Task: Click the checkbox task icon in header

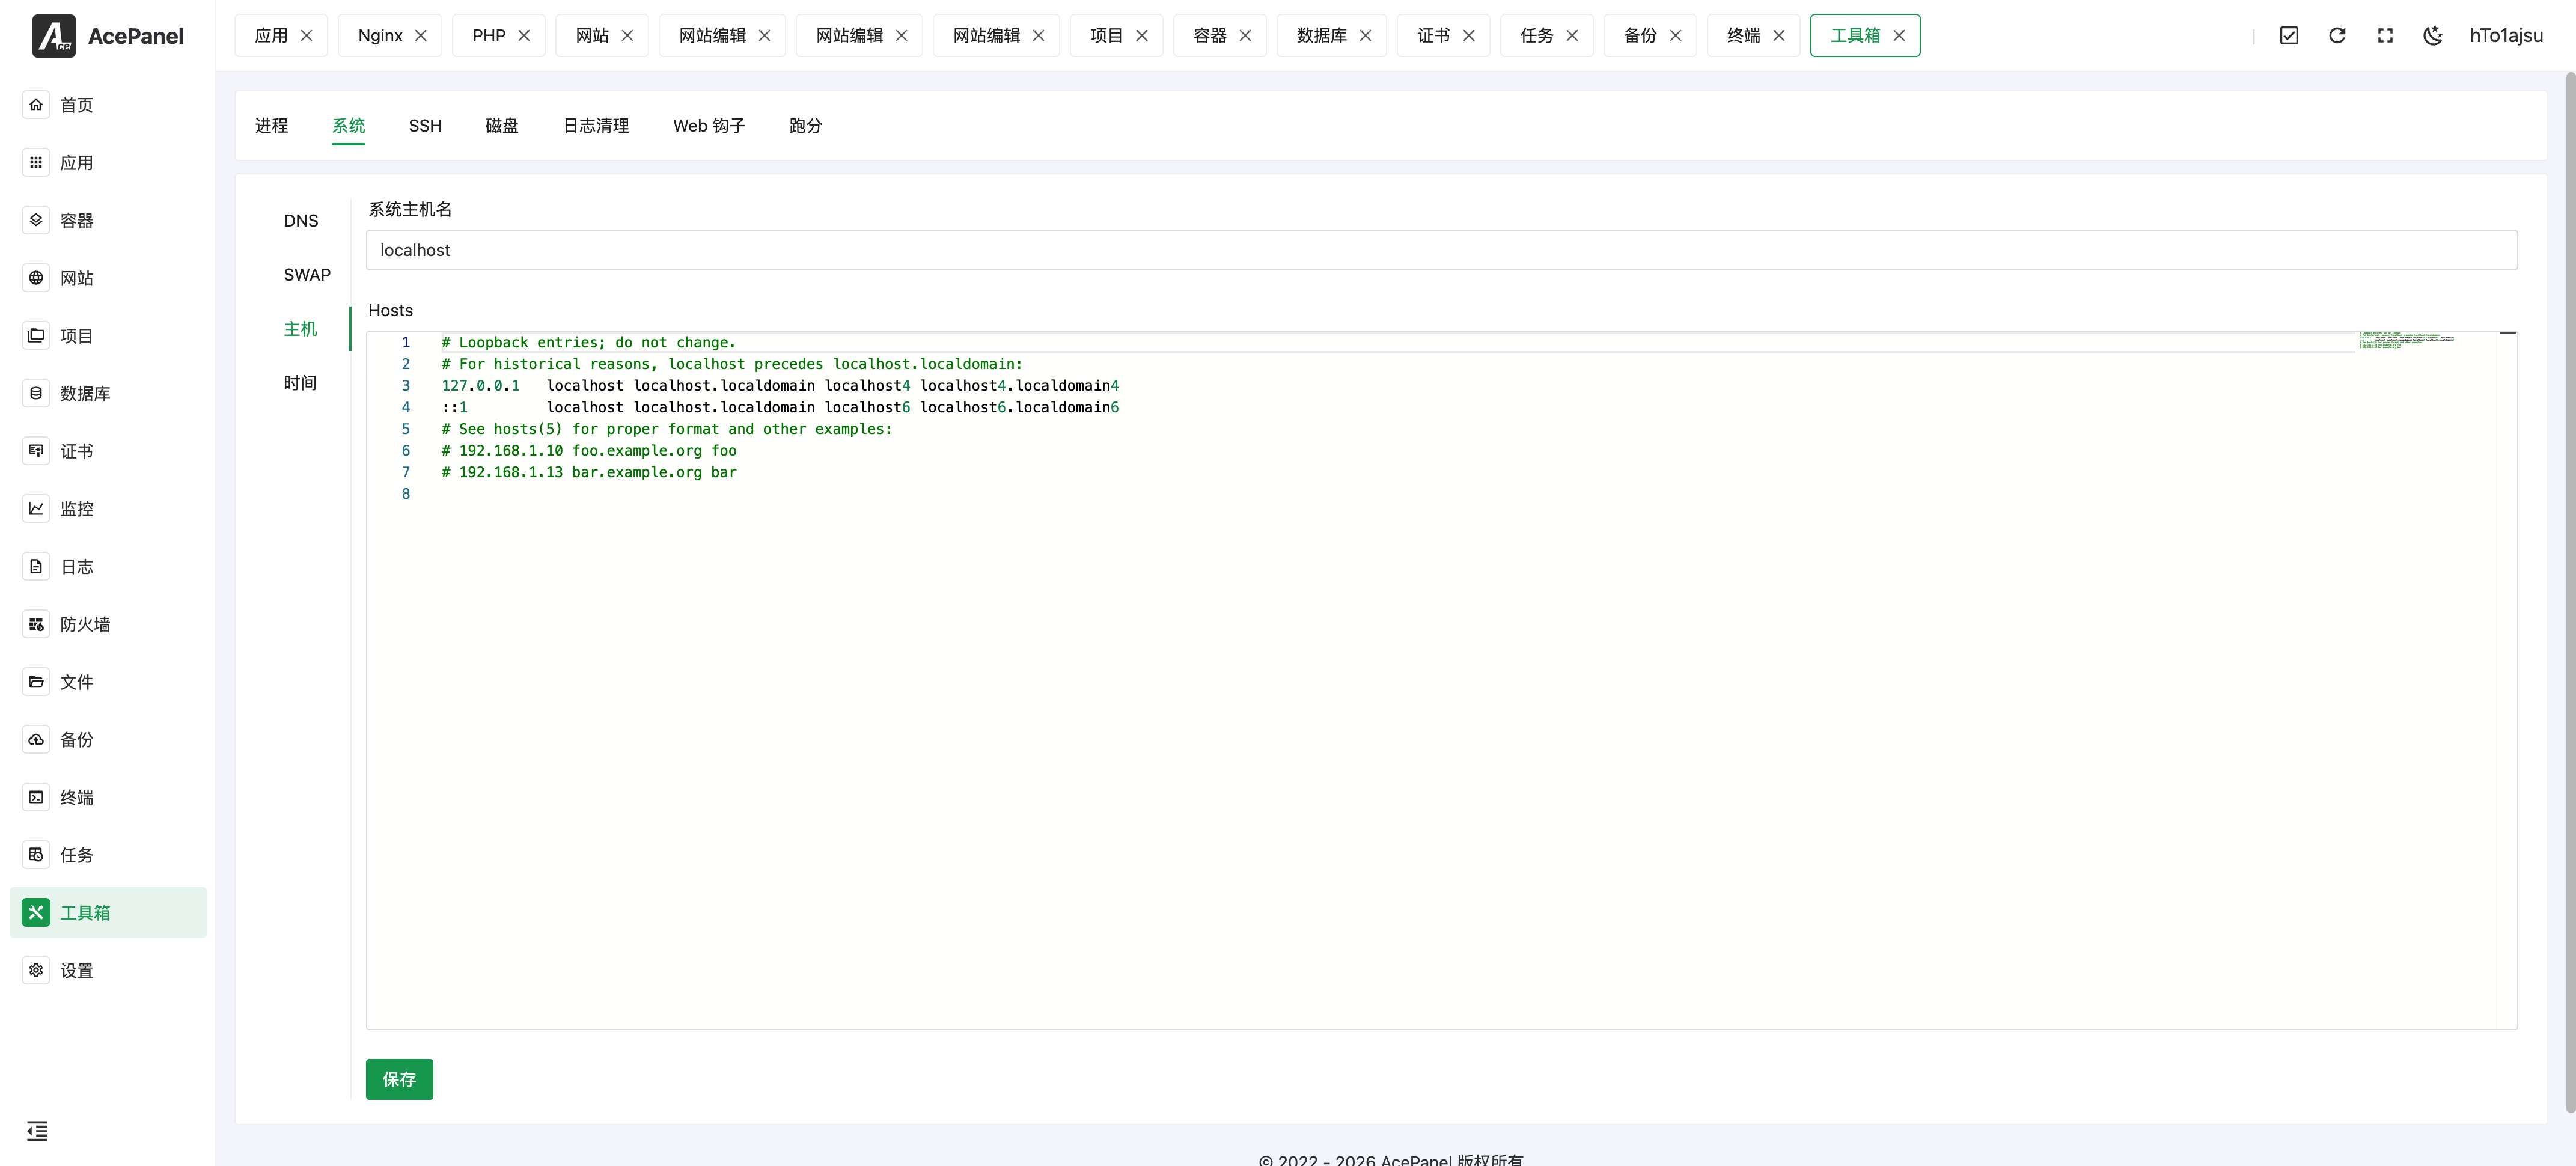Action: (x=2289, y=36)
